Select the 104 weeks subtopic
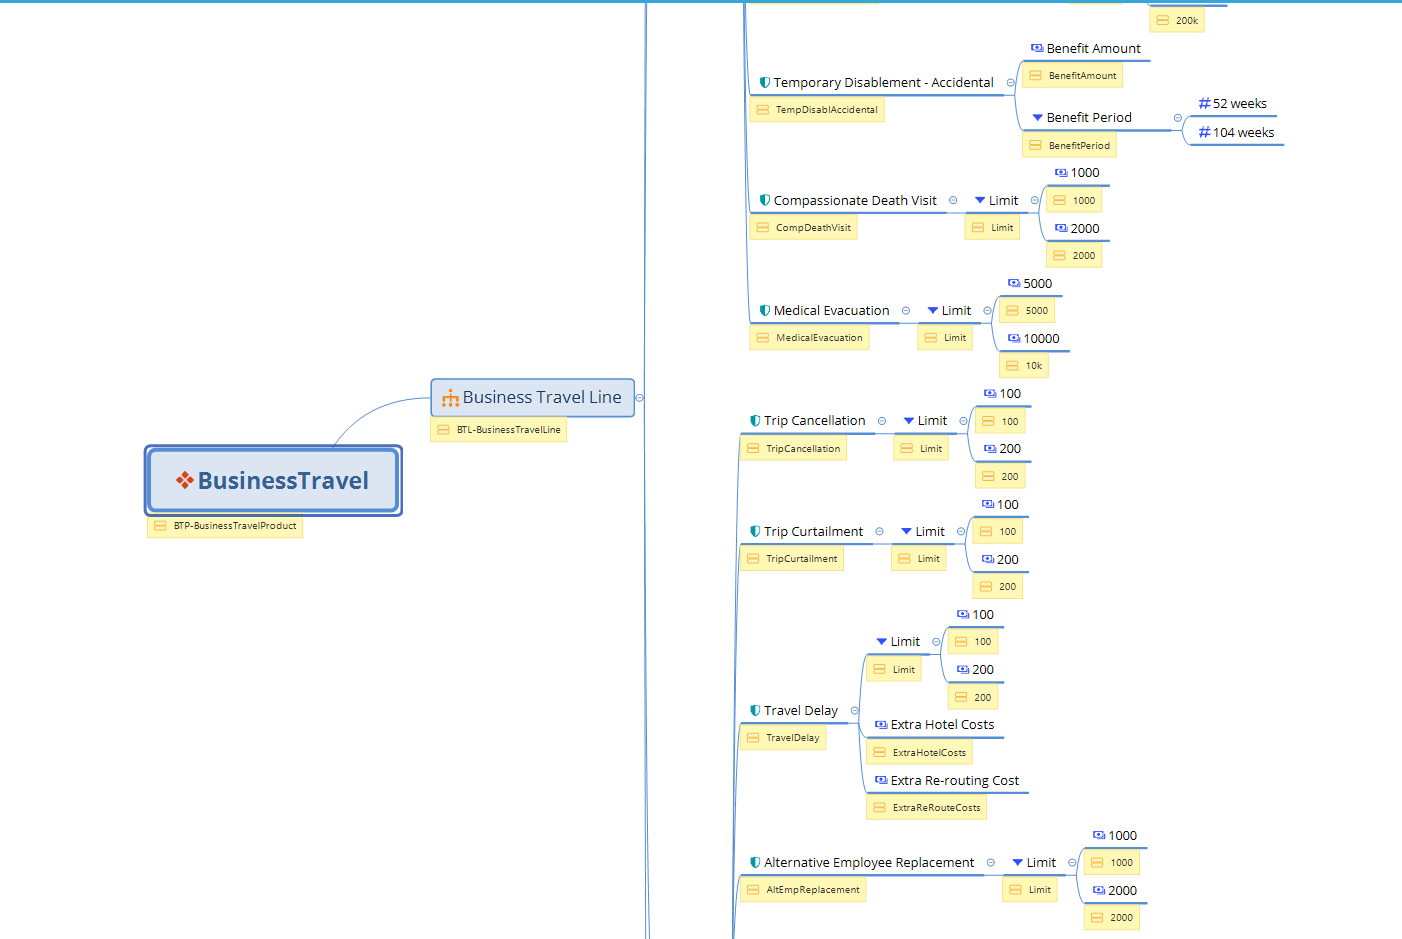 [1243, 133]
